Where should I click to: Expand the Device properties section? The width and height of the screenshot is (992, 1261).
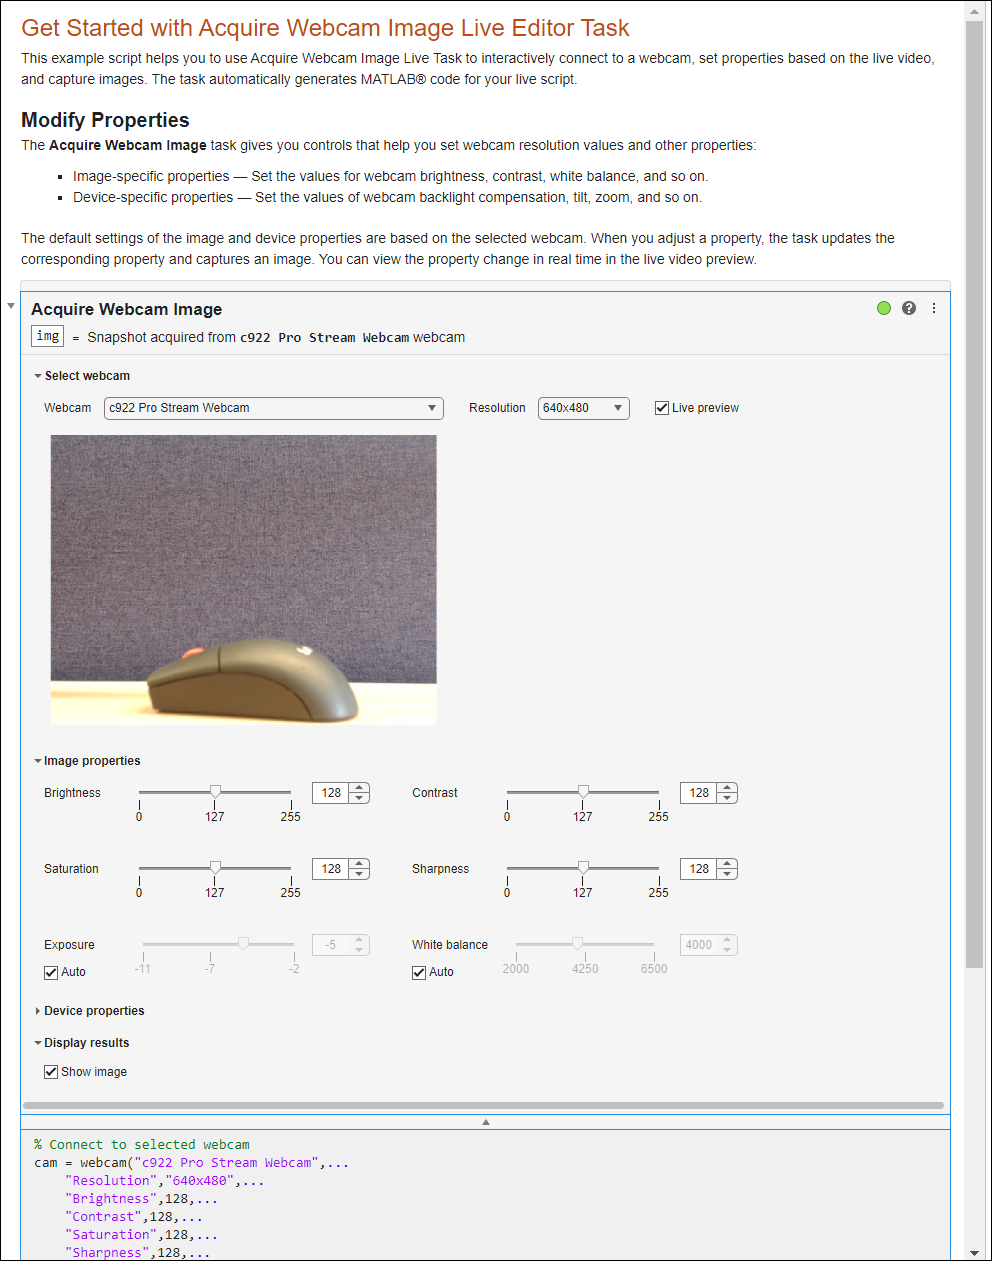point(37,1010)
